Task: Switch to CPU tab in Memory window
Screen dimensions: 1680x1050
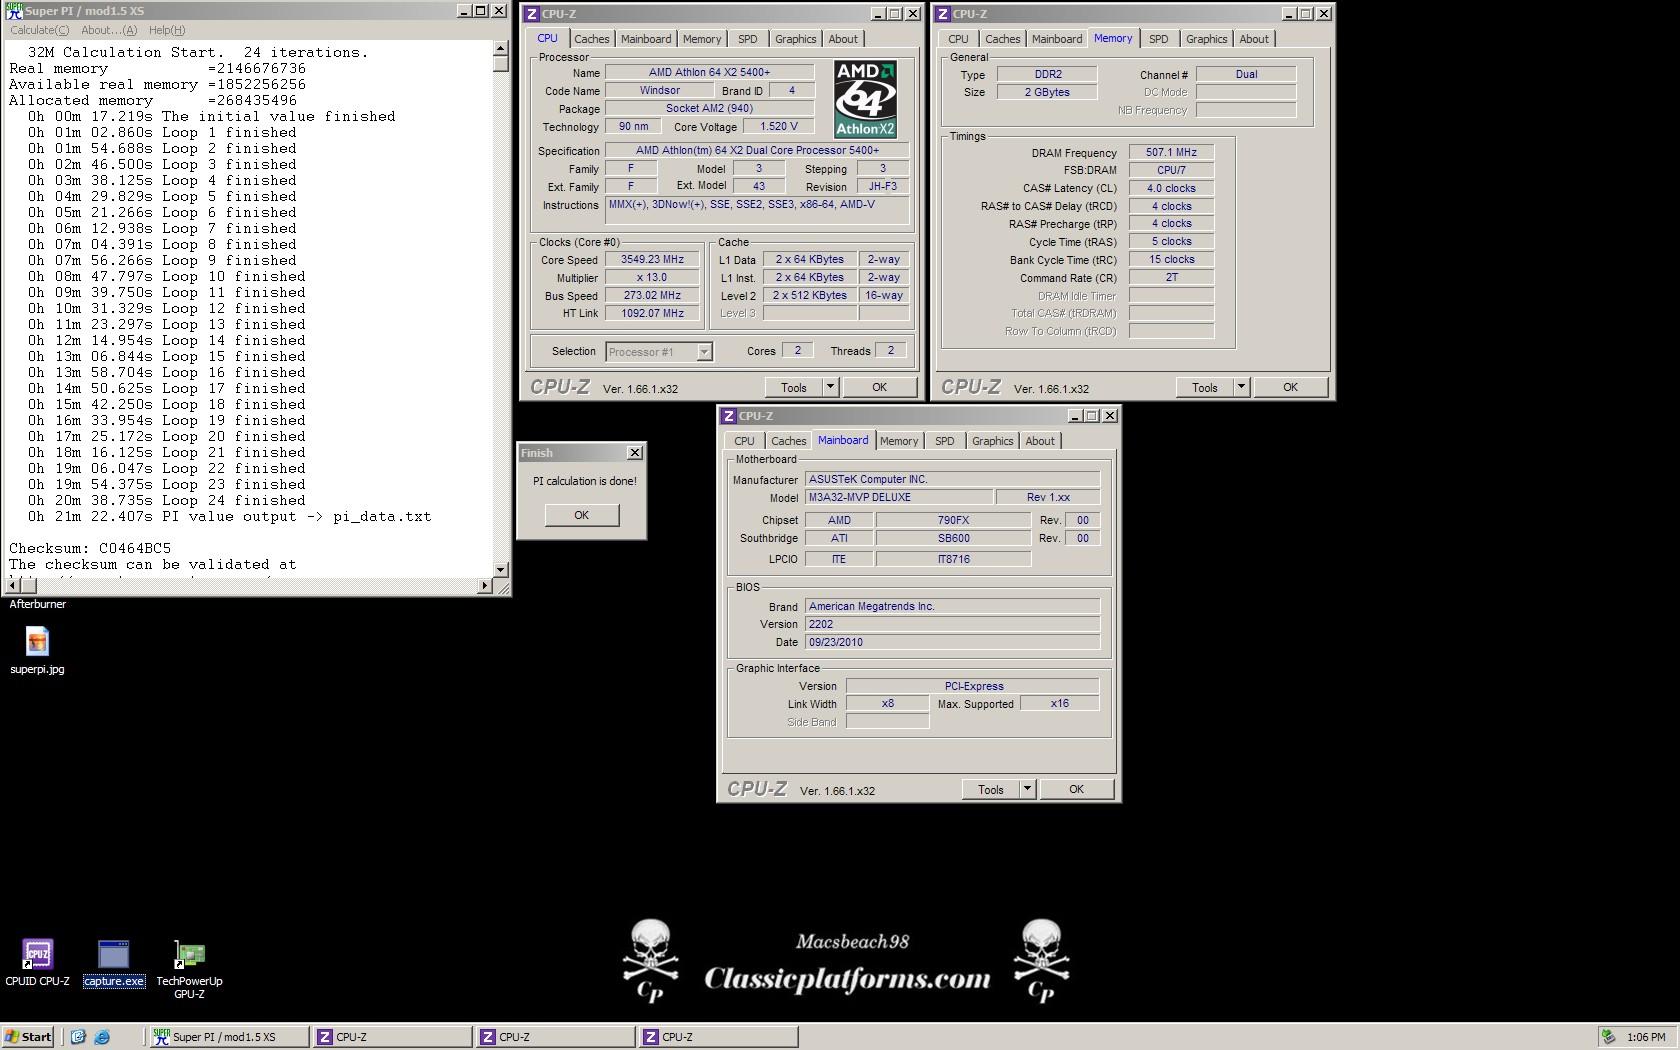Action: (958, 39)
